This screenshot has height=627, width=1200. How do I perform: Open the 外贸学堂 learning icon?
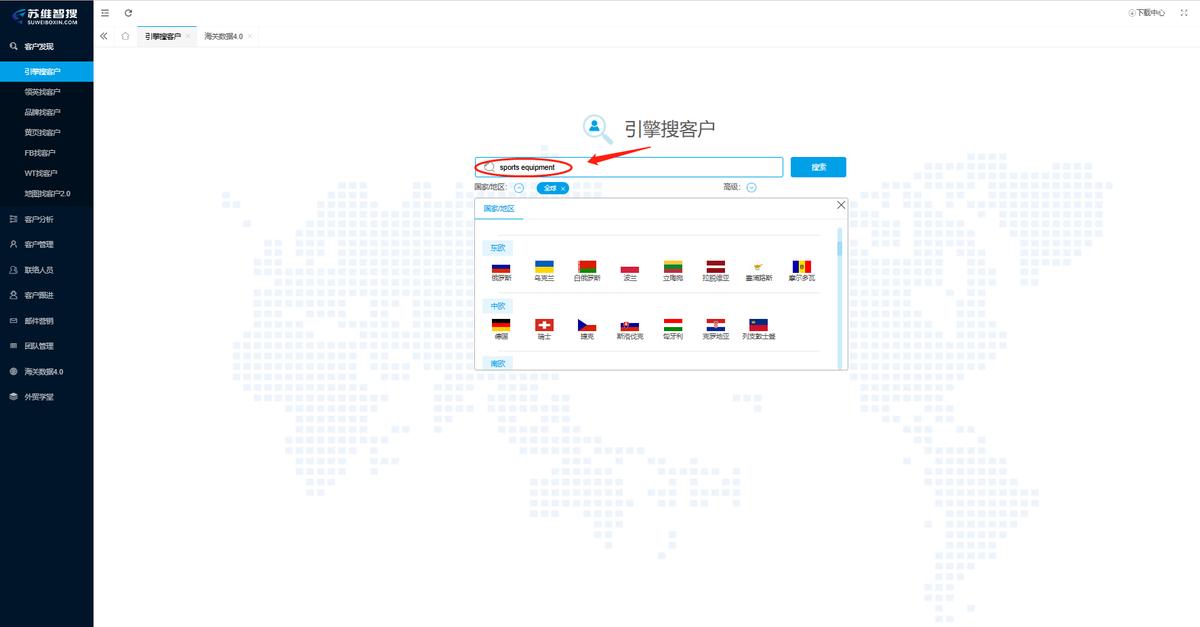[x=12, y=396]
